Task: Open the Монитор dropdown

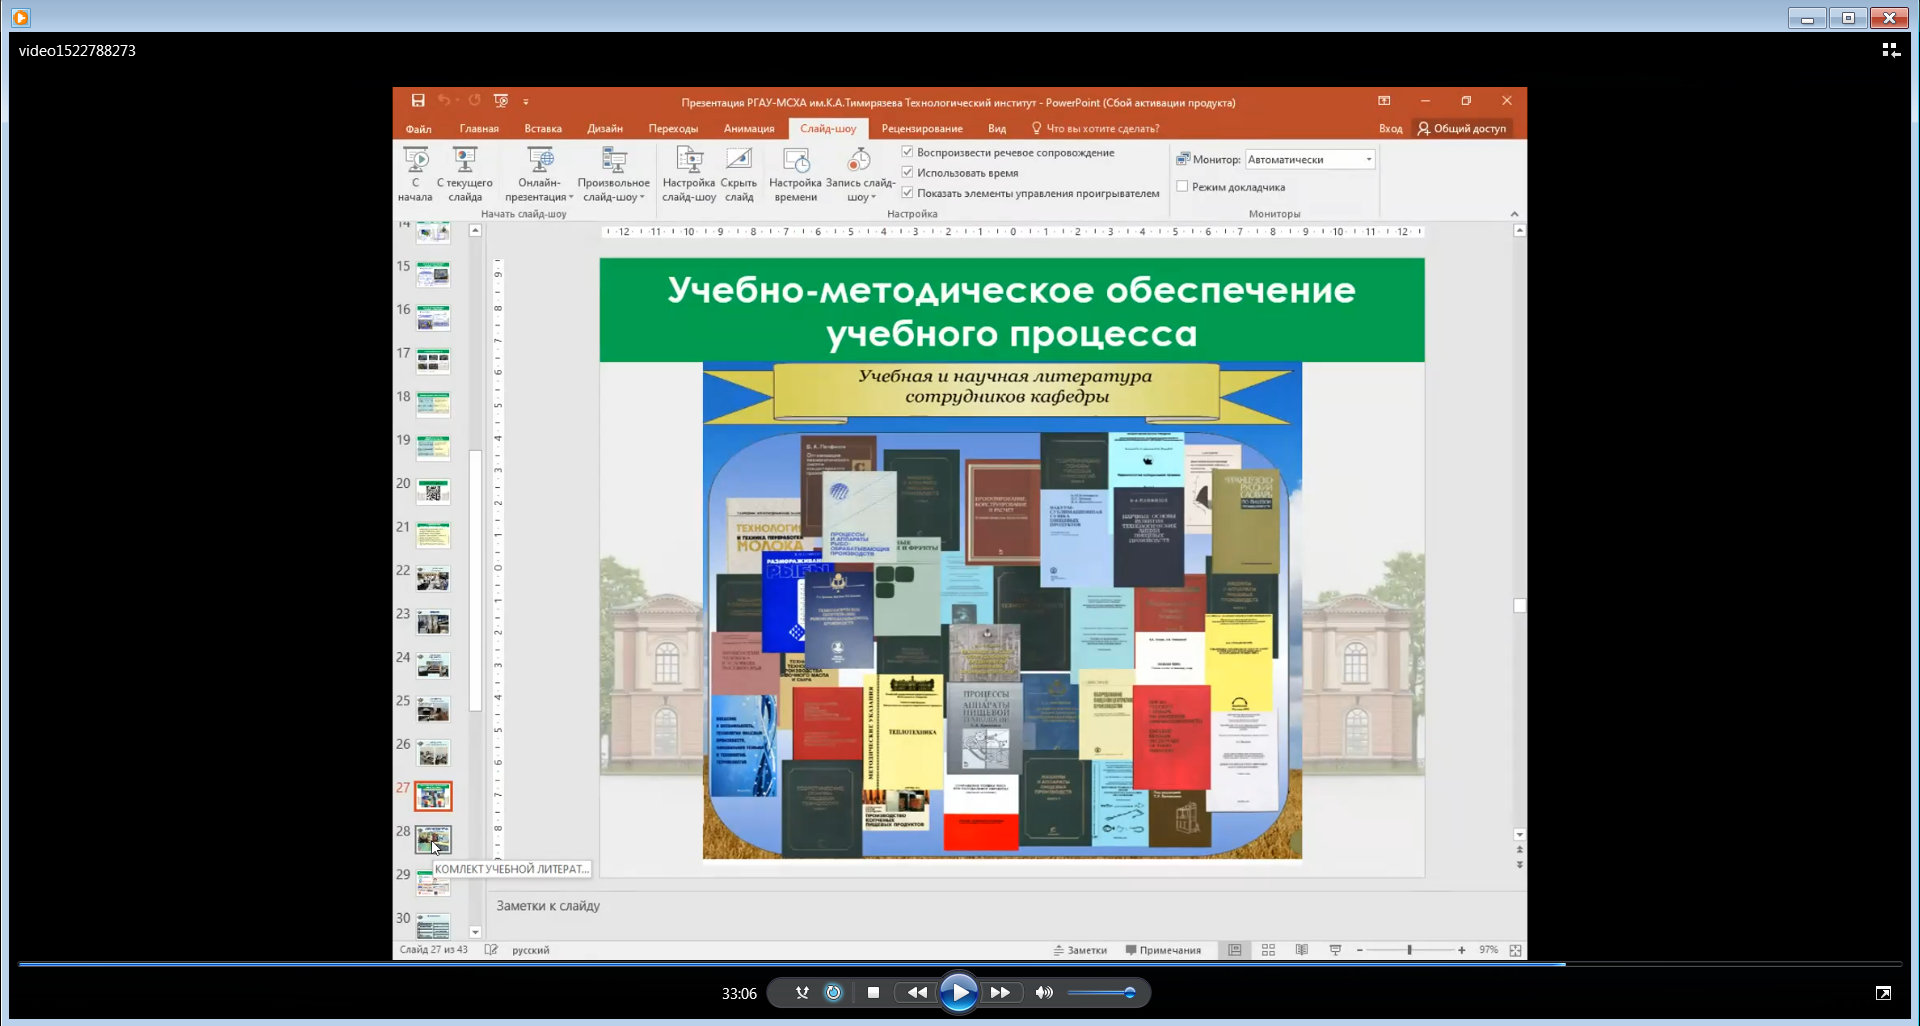Action: click(1368, 160)
